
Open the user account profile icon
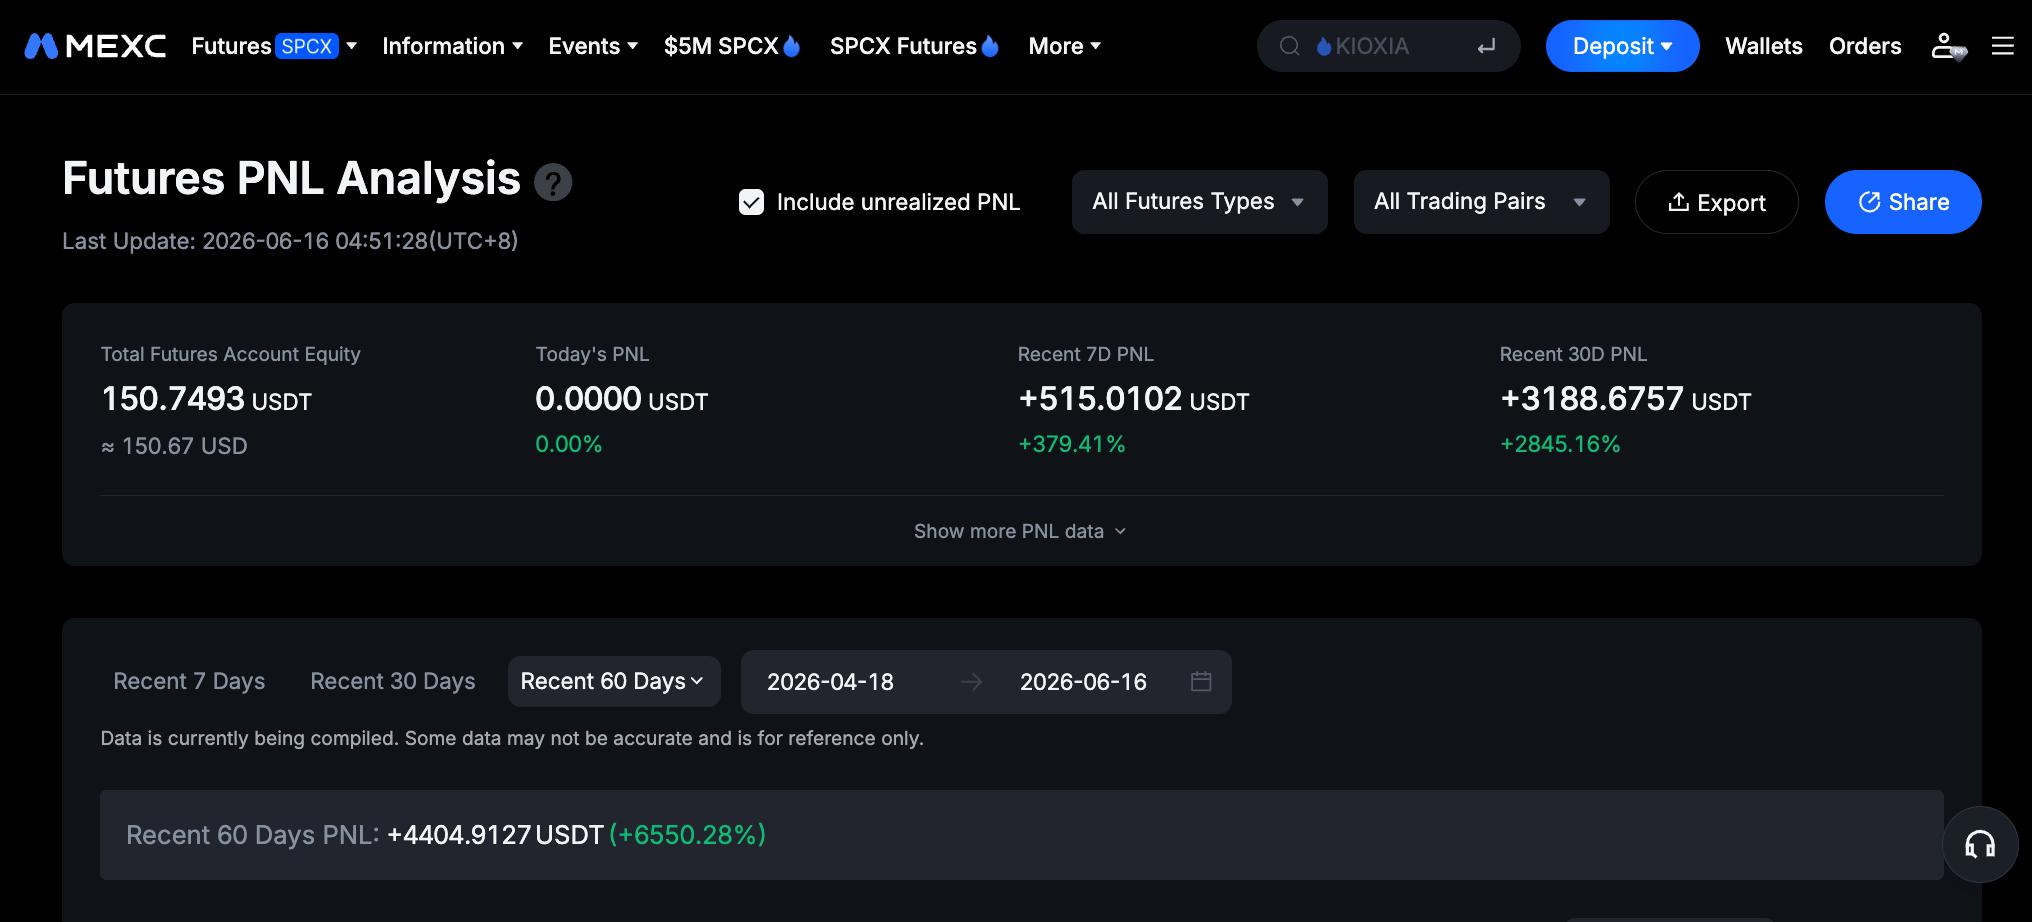(x=1948, y=46)
